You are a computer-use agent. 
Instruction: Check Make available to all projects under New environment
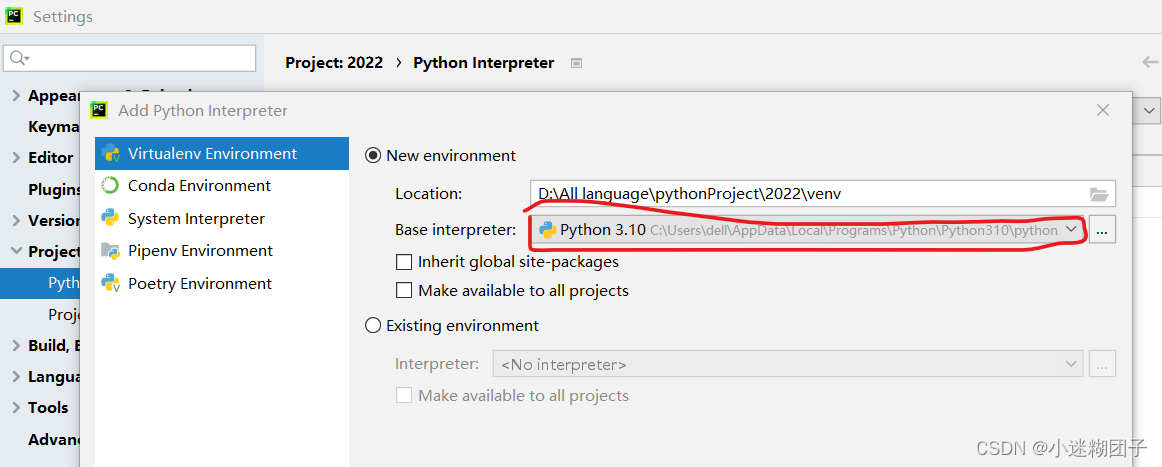404,291
